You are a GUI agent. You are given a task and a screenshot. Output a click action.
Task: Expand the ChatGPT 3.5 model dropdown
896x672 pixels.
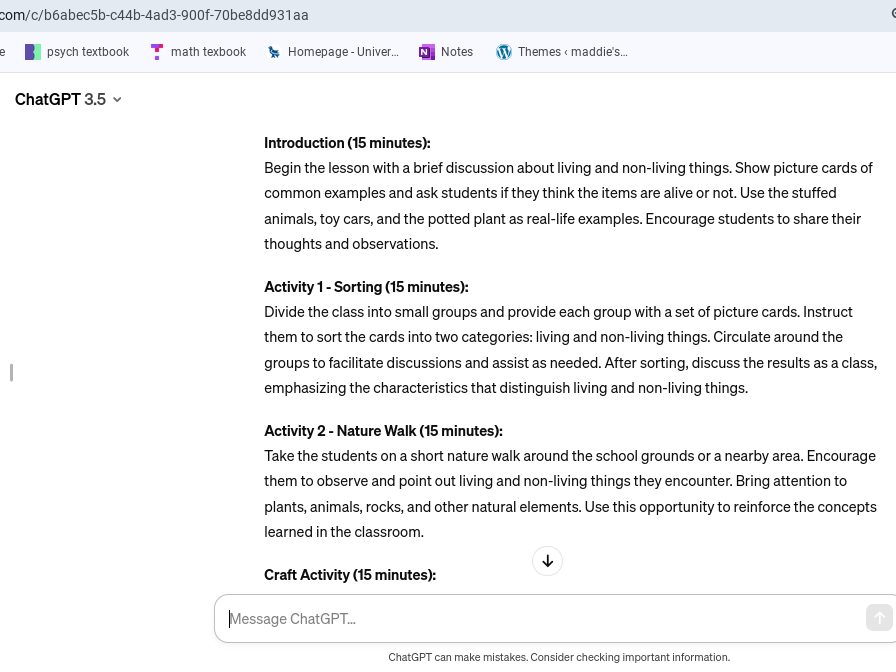coord(68,99)
